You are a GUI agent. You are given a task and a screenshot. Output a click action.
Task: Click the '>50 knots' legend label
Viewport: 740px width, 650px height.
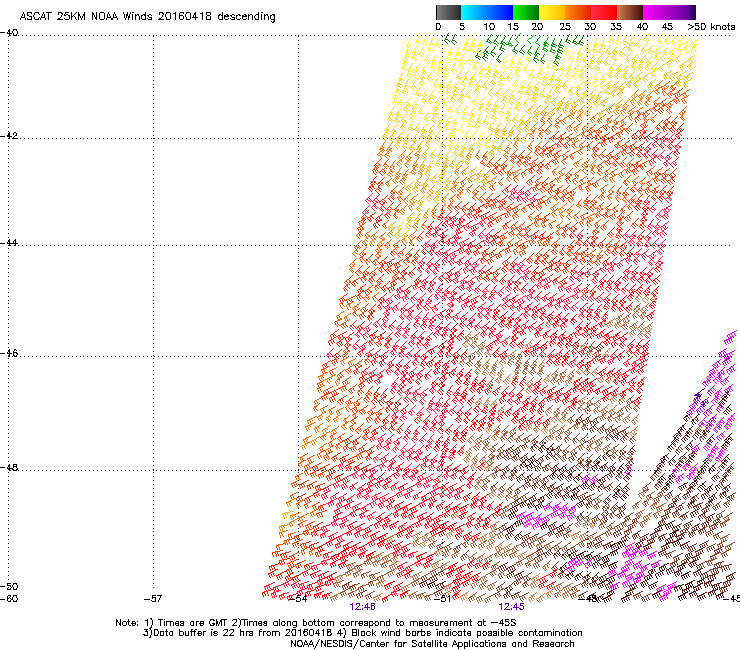[712, 27]
